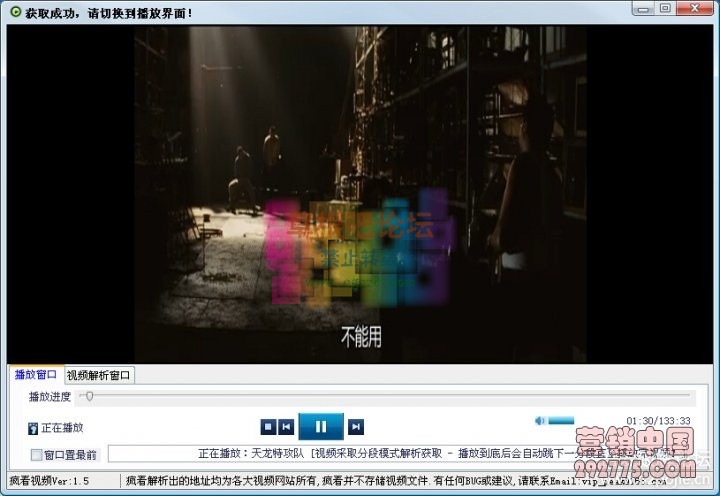Maximize the player window
Image resolution: width=720 pixels, height=496 pixels.
pos(665,10)
